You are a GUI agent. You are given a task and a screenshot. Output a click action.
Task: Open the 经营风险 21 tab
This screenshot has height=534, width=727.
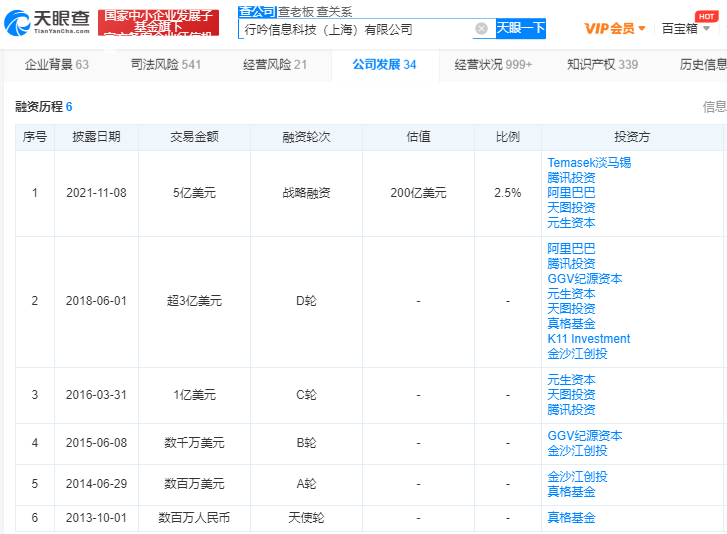(x=274, y=64)
